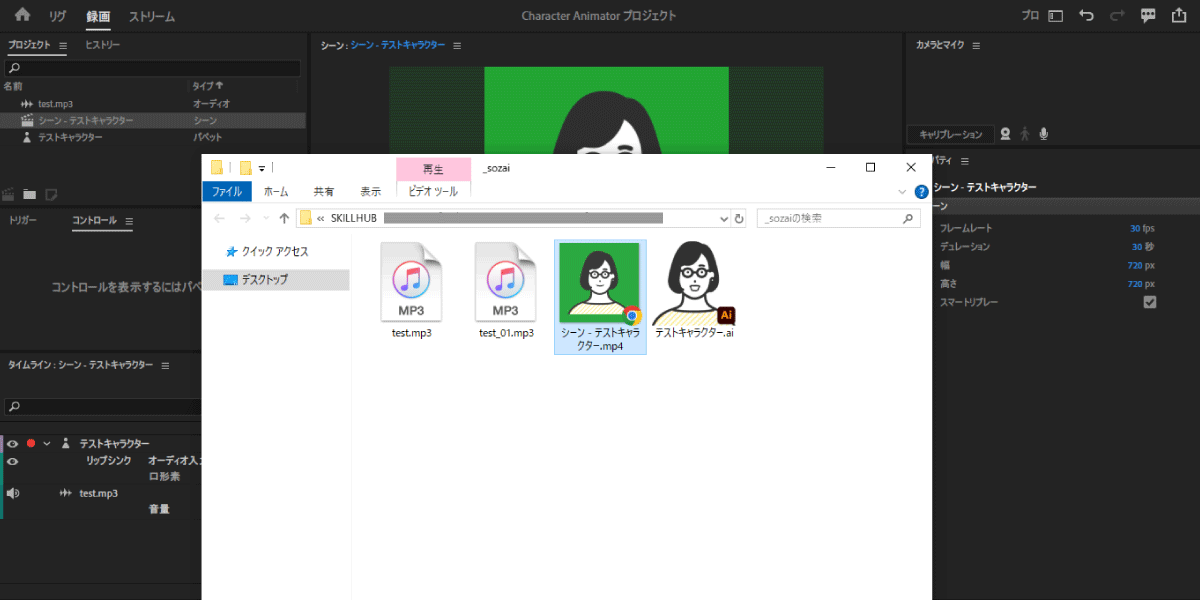Open the ファイル menu in Explorer

pyautogui.click(x=226, y=191)
